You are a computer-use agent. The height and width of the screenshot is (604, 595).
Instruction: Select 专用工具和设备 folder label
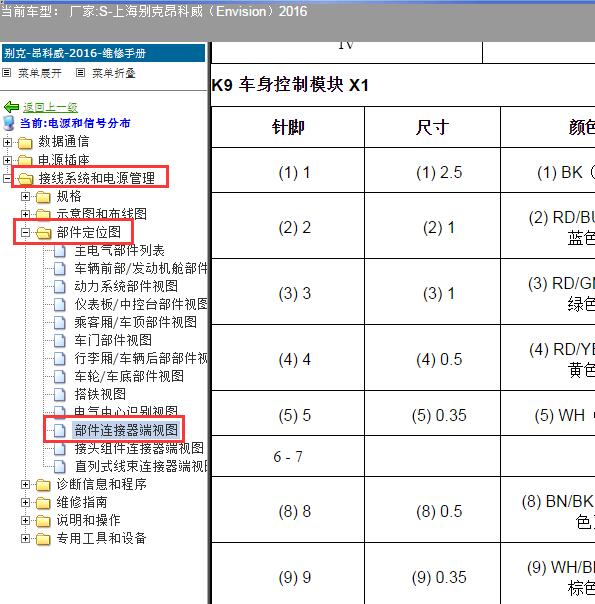pyautogui.click(x=101, y=538)
